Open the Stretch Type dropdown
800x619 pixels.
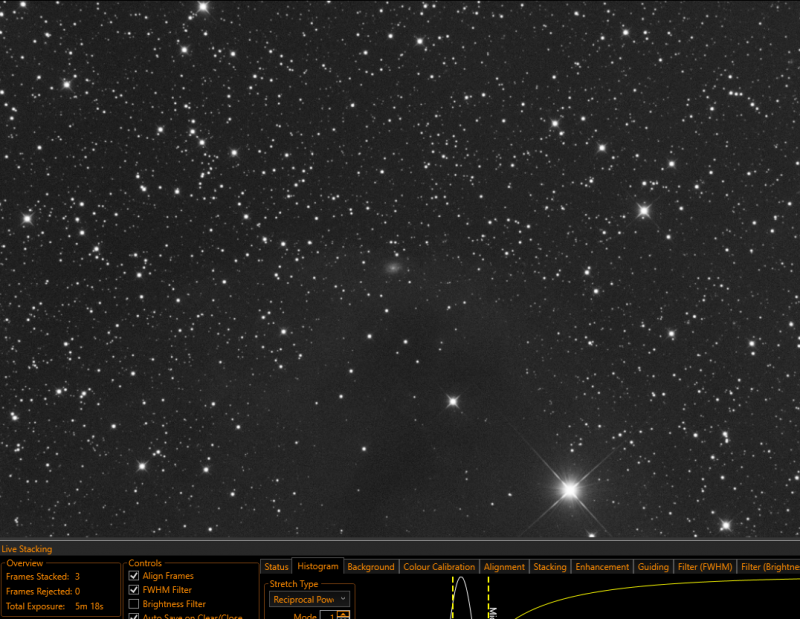[309, 600]
